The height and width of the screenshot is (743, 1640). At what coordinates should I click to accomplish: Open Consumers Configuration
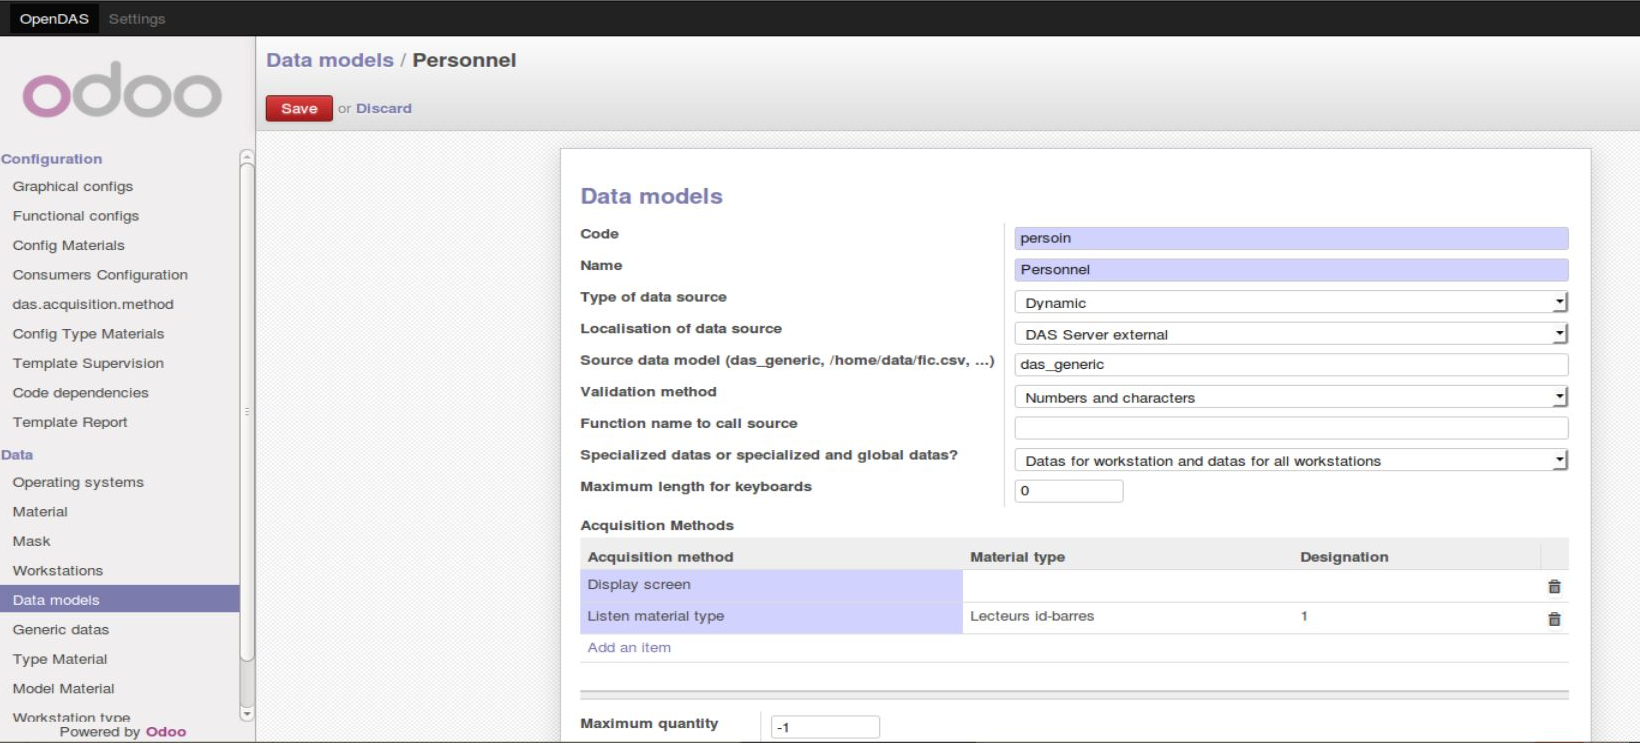(x=100, y=275)
